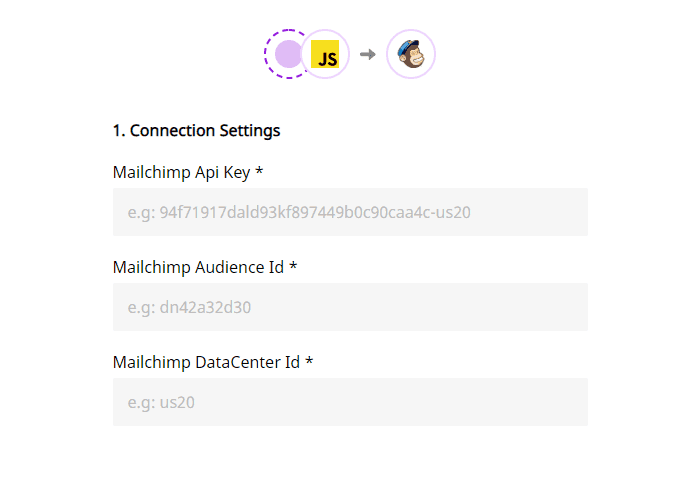Focus the Mailchimp Api Key input field

tap(350, 212)
